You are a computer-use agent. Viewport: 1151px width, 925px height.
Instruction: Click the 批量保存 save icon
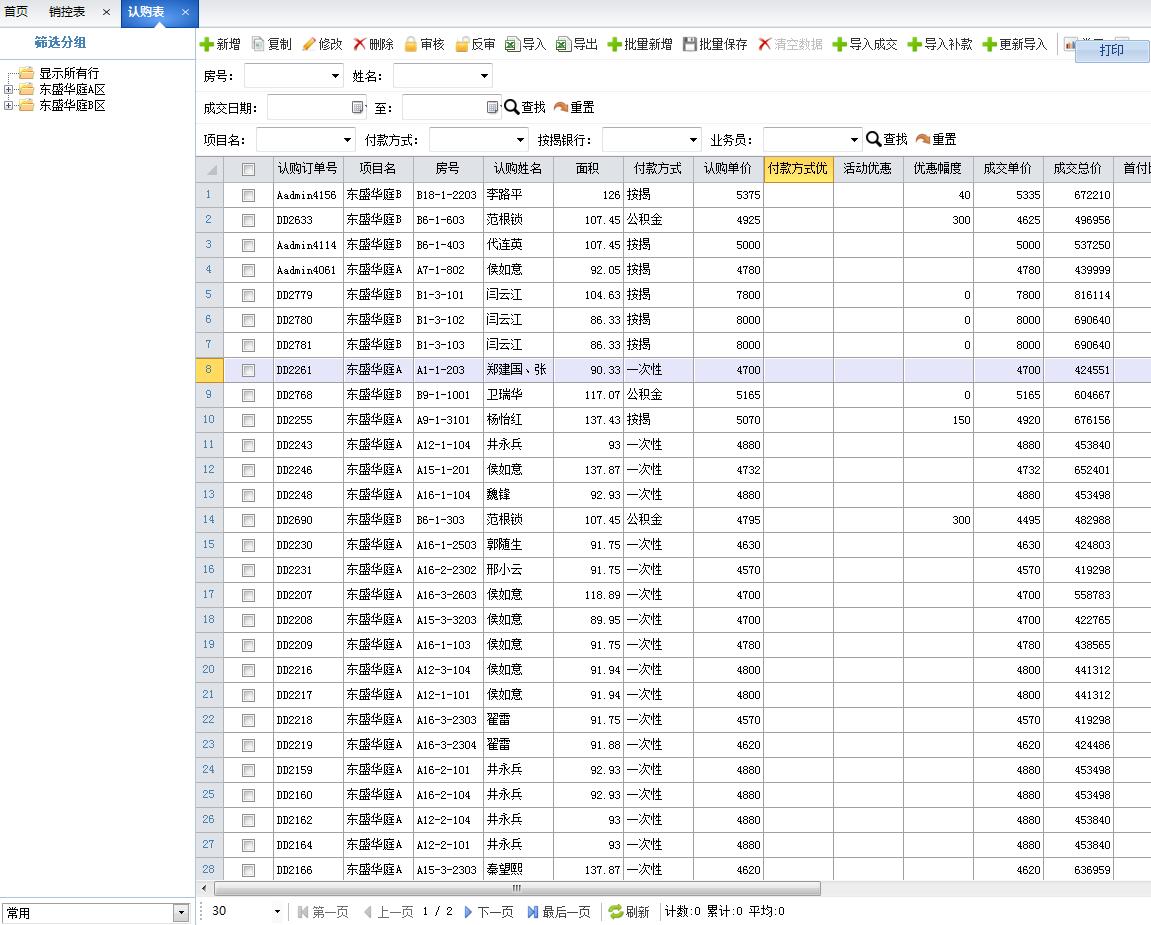pyautogui.click(x=689, y=45)
